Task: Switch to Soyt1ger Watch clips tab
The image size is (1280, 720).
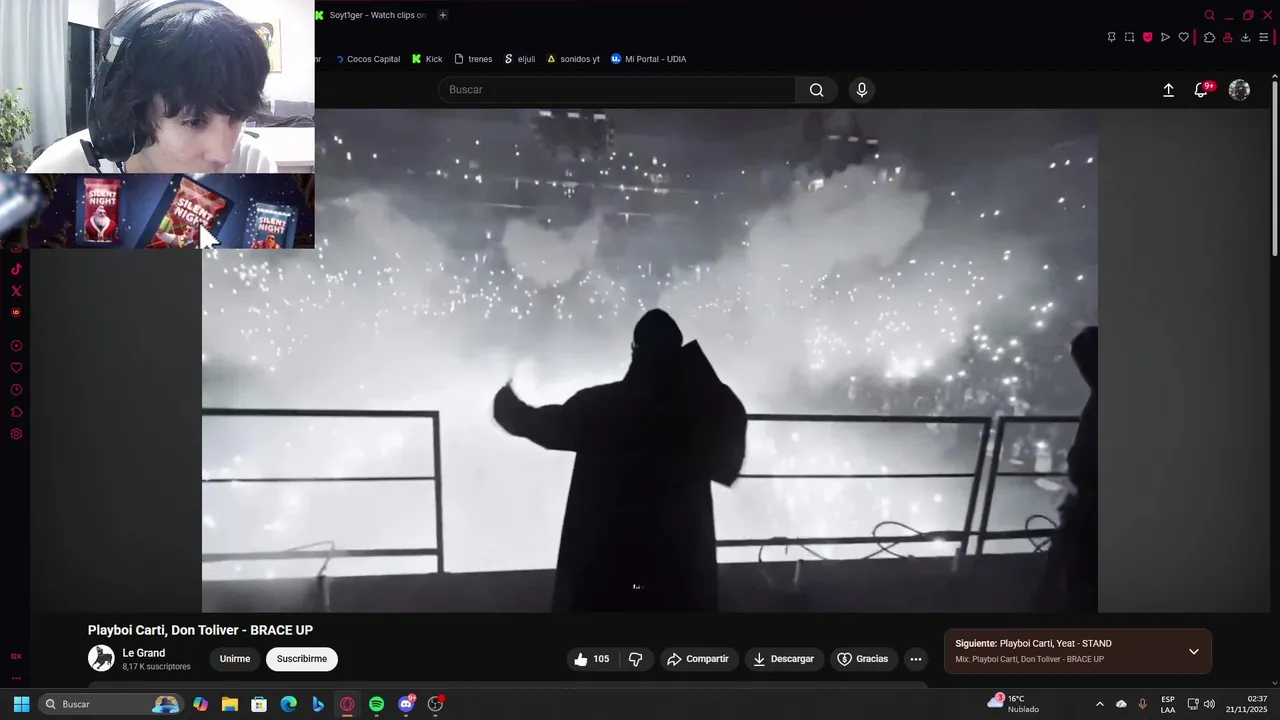Action: (370, 15)
